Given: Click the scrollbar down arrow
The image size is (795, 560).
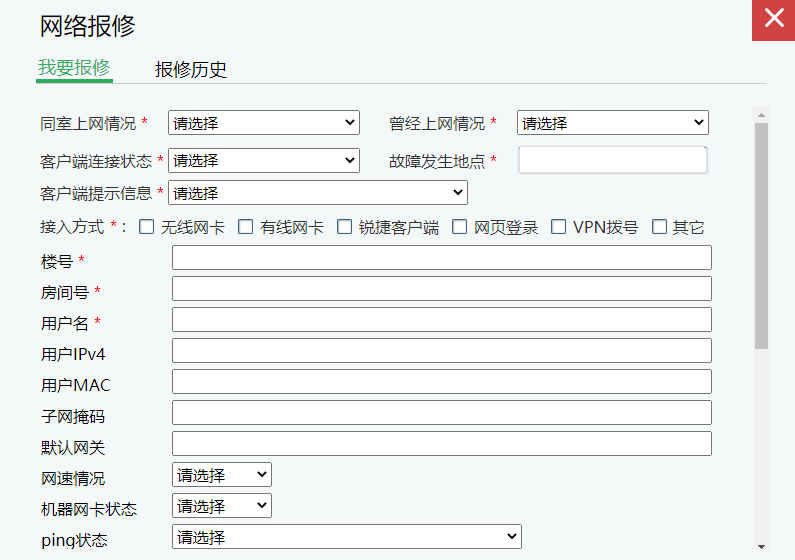Looking at the screenshot, I should [761, 546].
